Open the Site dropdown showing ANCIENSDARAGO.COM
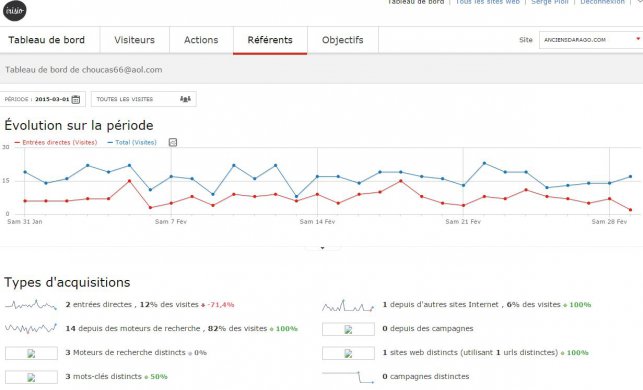This screenshot has height=390, width=643. point(591,40)
